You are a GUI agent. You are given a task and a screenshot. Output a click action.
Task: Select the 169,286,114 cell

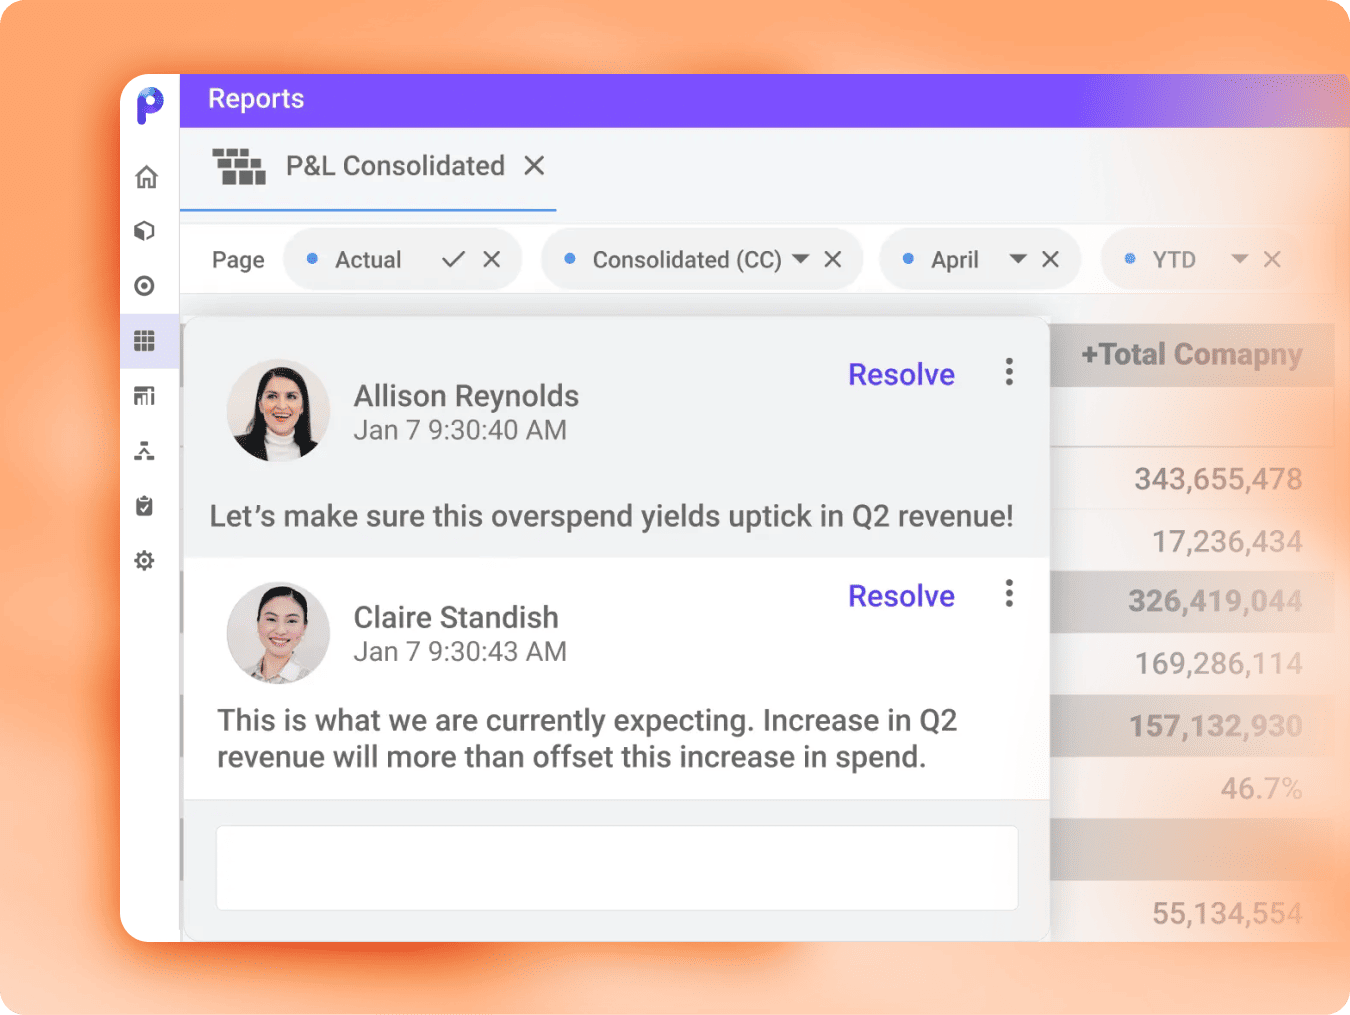tap(1218, 663)
